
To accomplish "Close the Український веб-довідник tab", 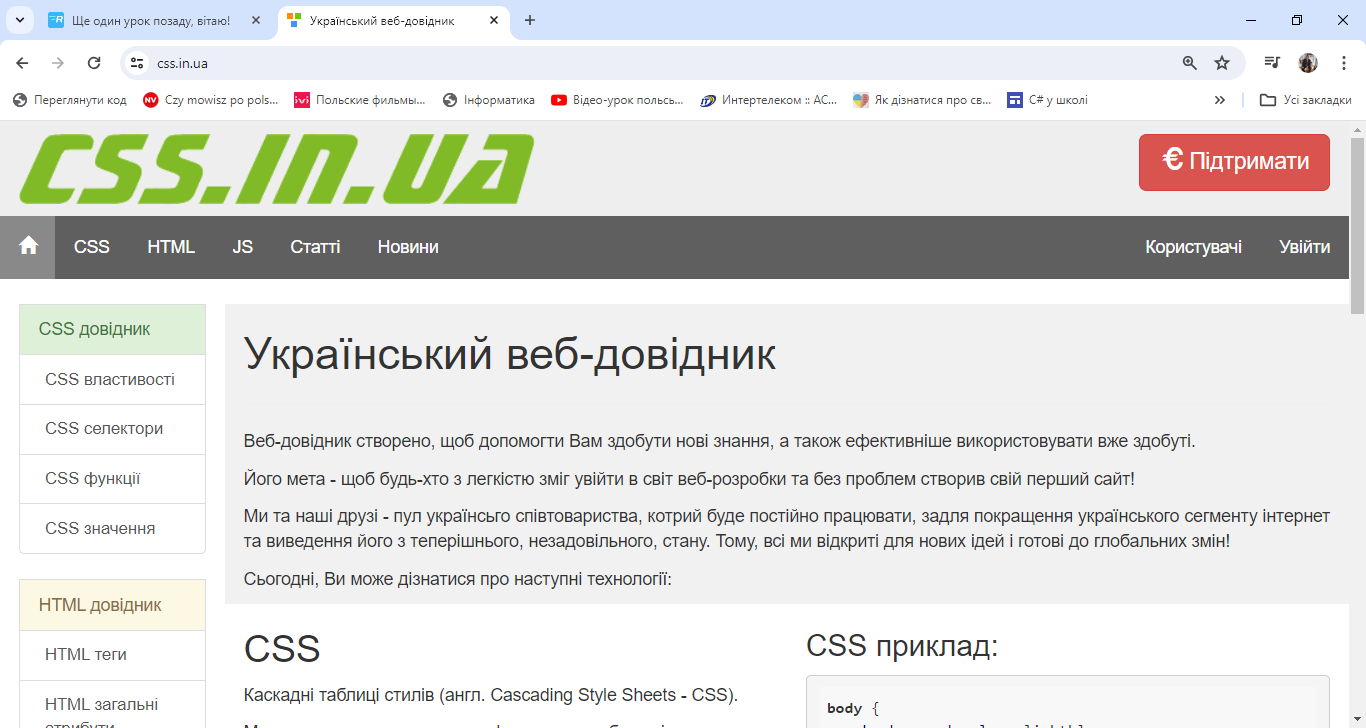I will click(493, 20).
